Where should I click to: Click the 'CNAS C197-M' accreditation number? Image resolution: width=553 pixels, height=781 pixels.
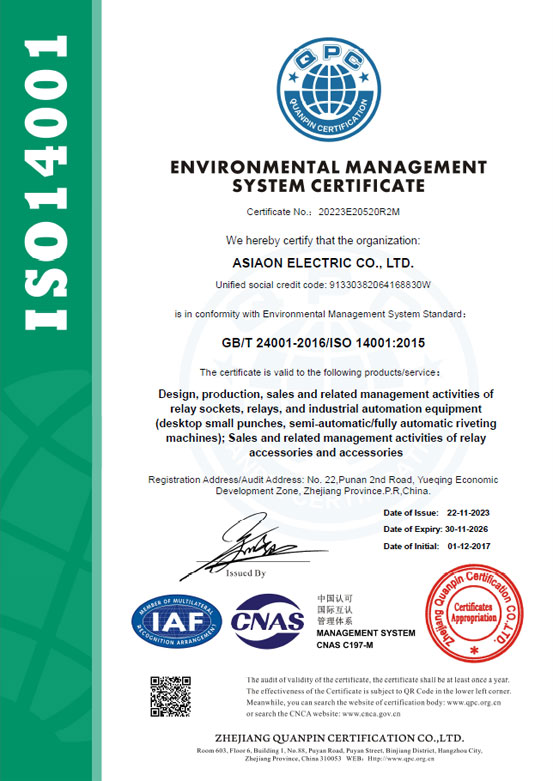(345, 646)
